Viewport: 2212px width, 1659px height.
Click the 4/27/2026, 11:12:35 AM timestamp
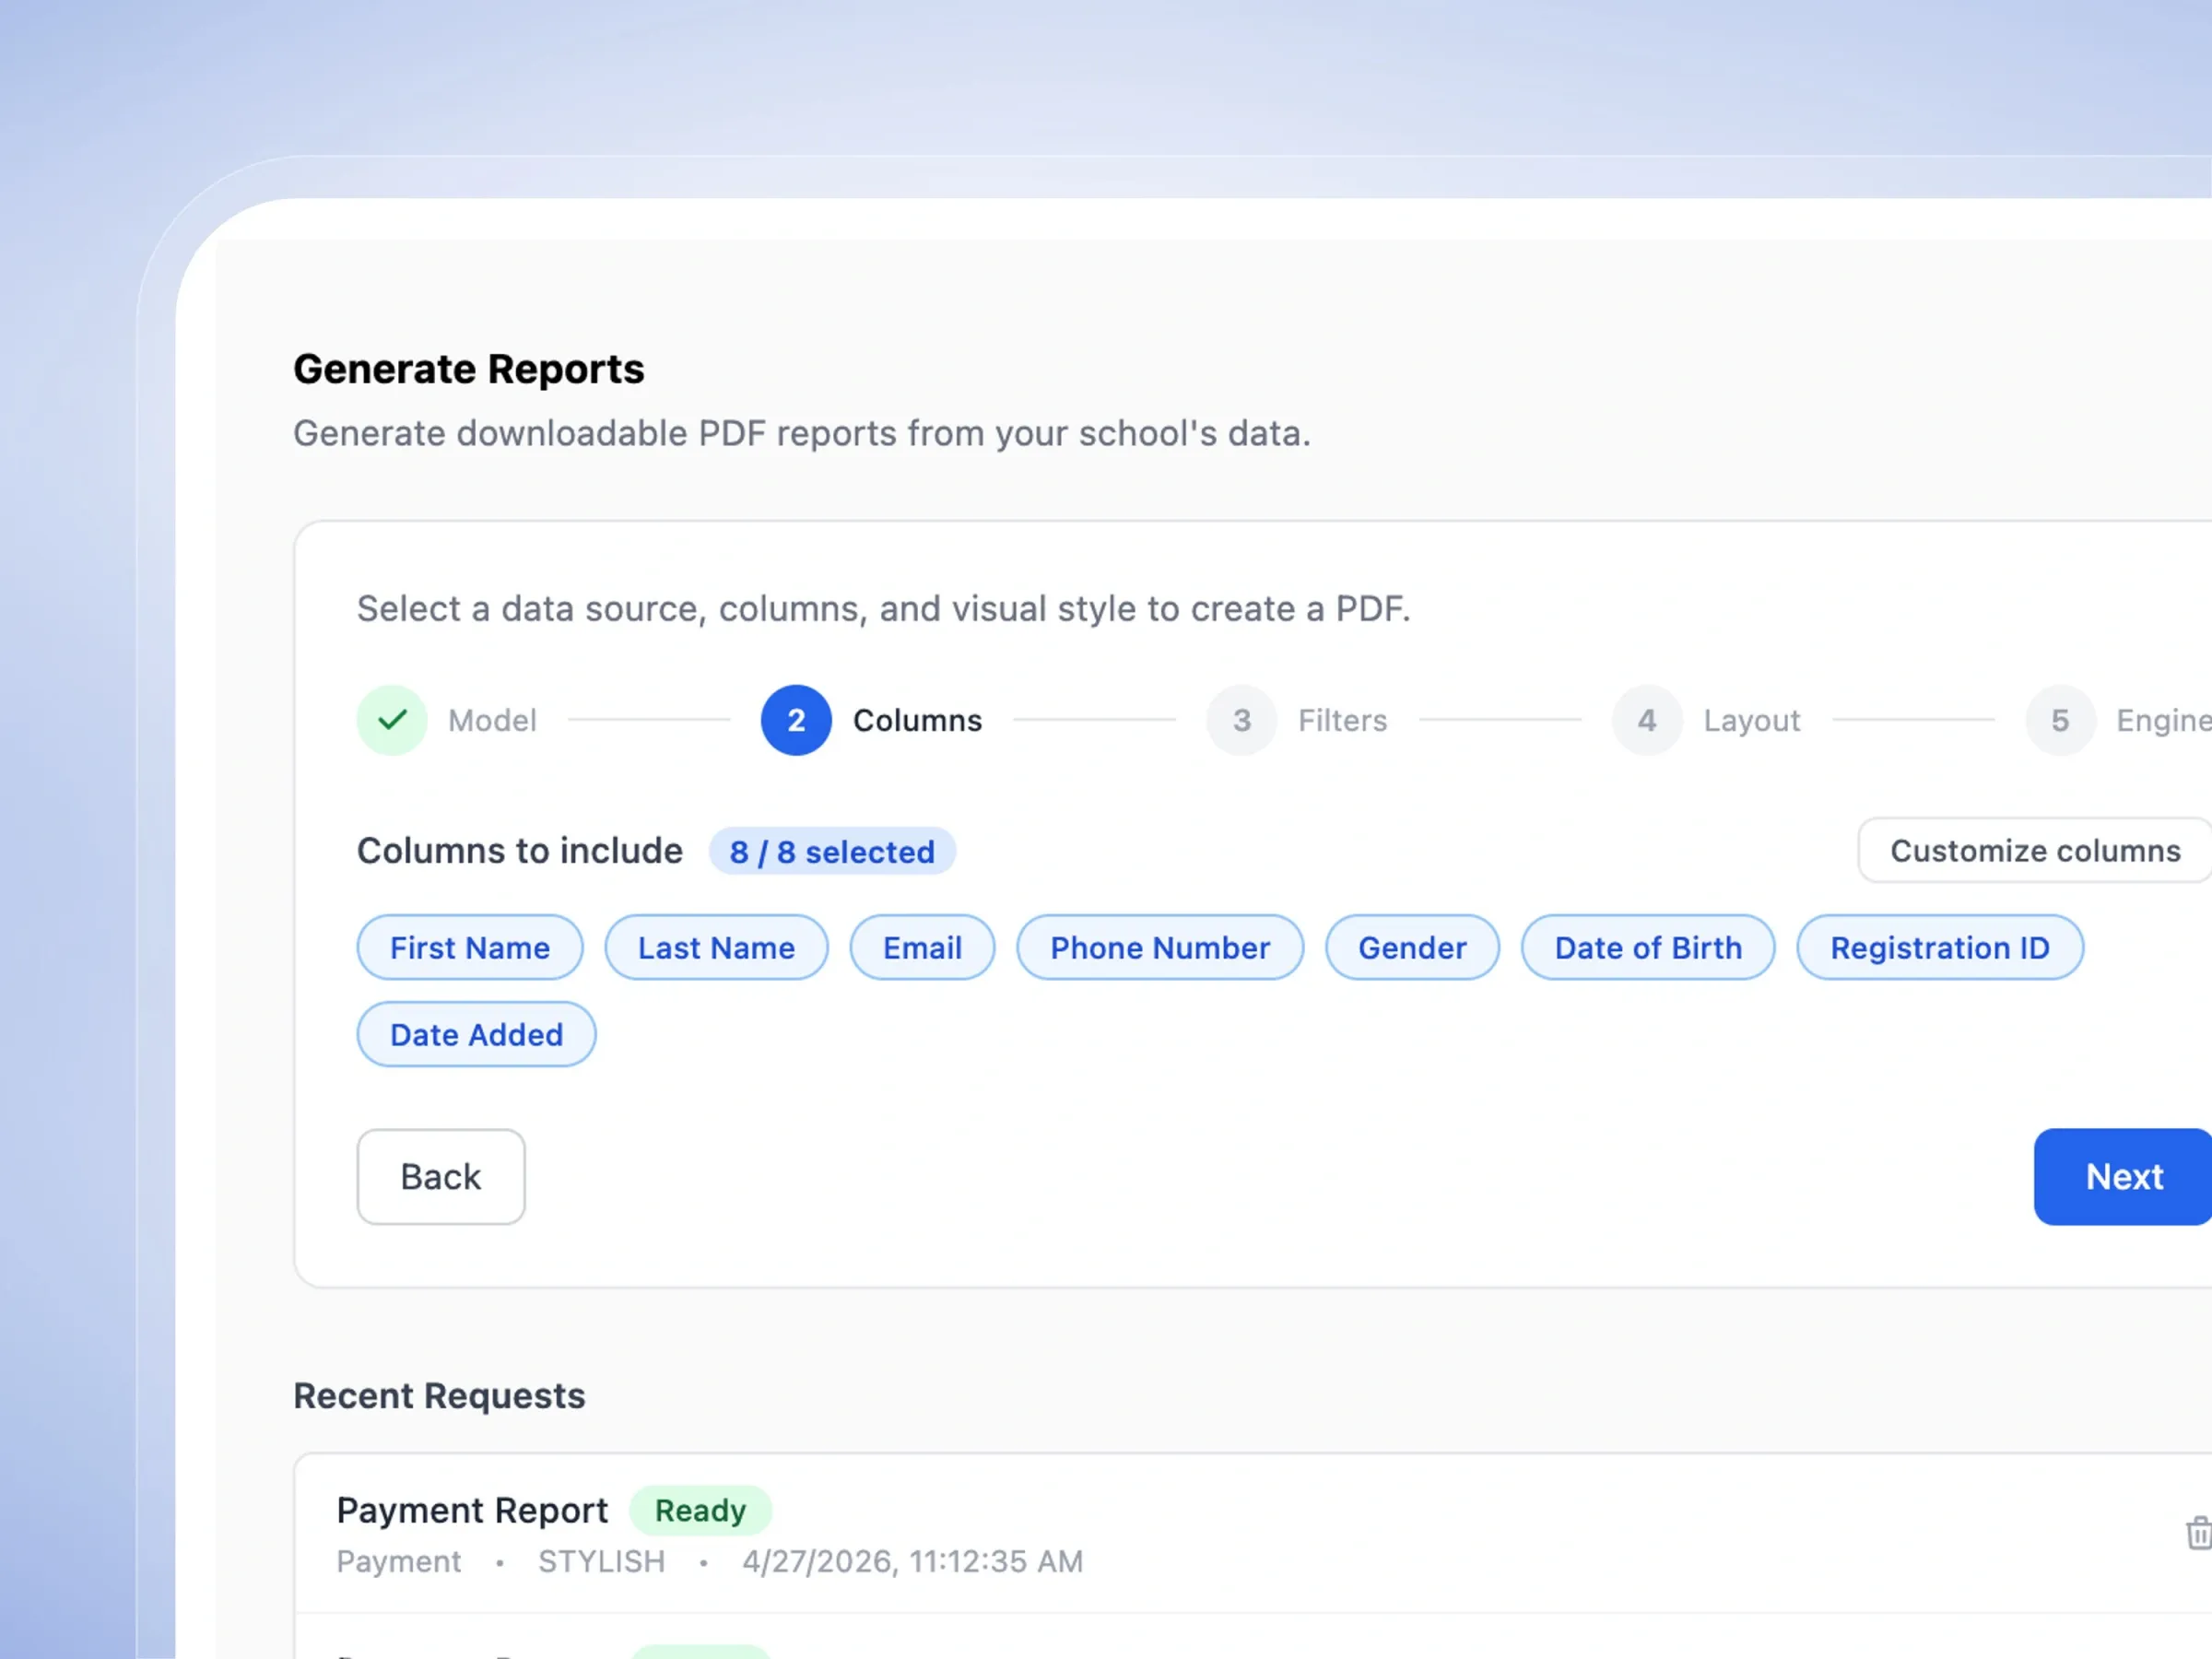[912, 1561]
